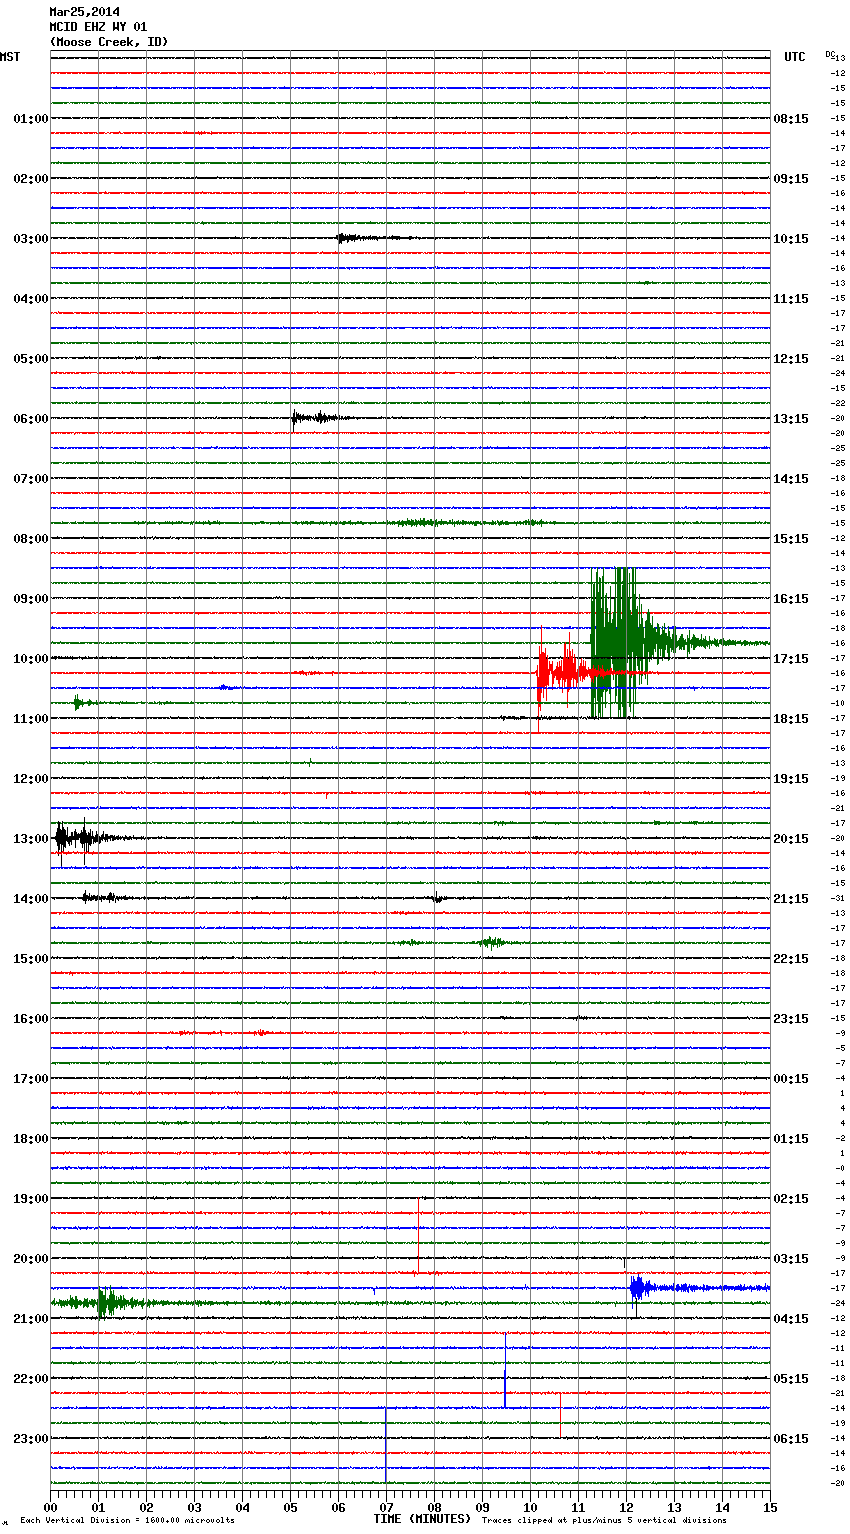Choose the 23:00 MST time label
The height and width of the screenshot is (1534, 850).
(30, 1439)
